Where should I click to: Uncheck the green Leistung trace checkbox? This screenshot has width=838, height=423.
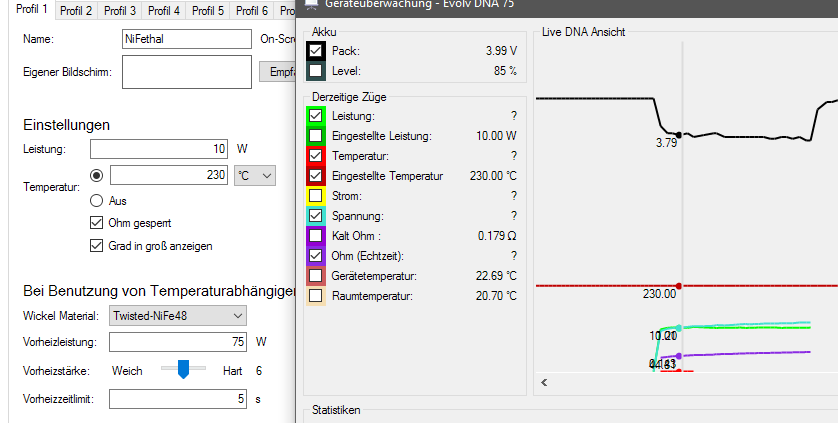pyautogui.click(x=316, y=116)
